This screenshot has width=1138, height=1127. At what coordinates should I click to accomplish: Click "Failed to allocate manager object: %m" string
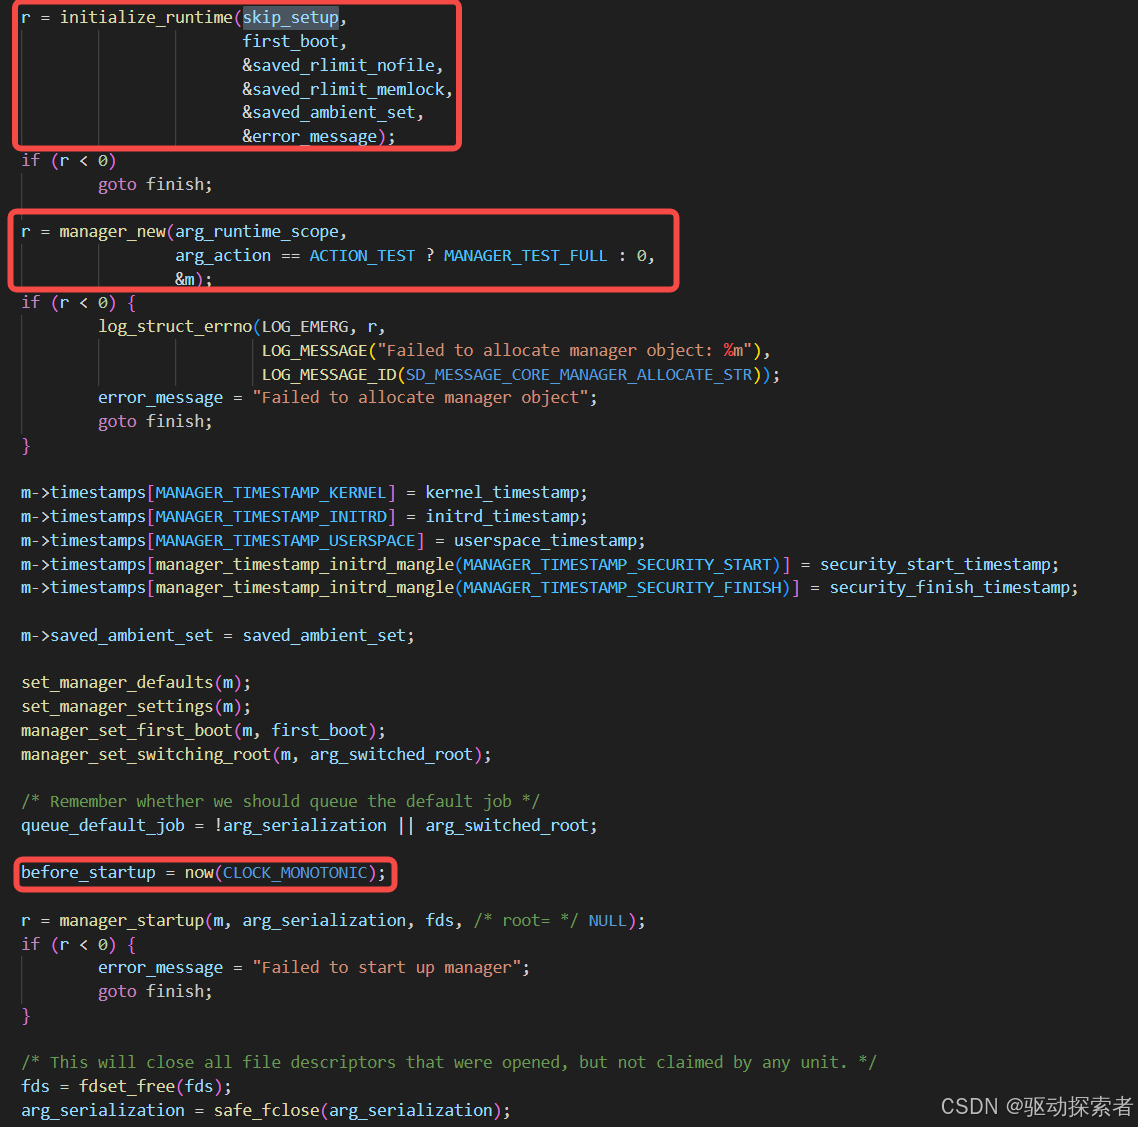[x=565, y=351]
